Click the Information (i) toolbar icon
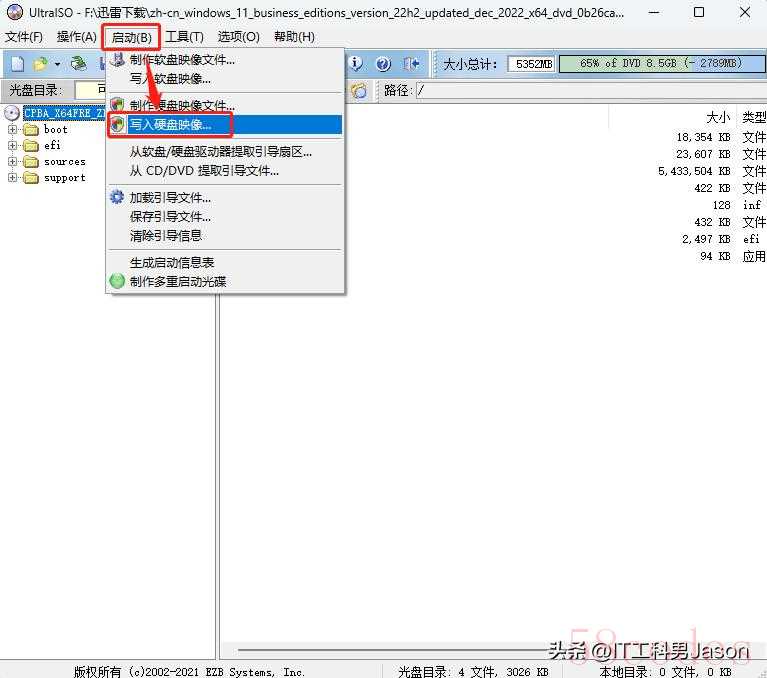Viewport: 767px width, 678px height. 356,63
